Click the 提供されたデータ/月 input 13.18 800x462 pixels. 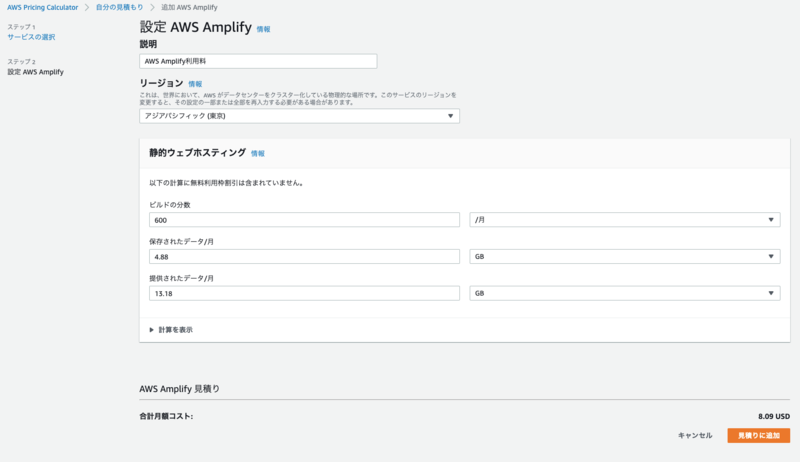pyautogui.click(x=305, y=293)
